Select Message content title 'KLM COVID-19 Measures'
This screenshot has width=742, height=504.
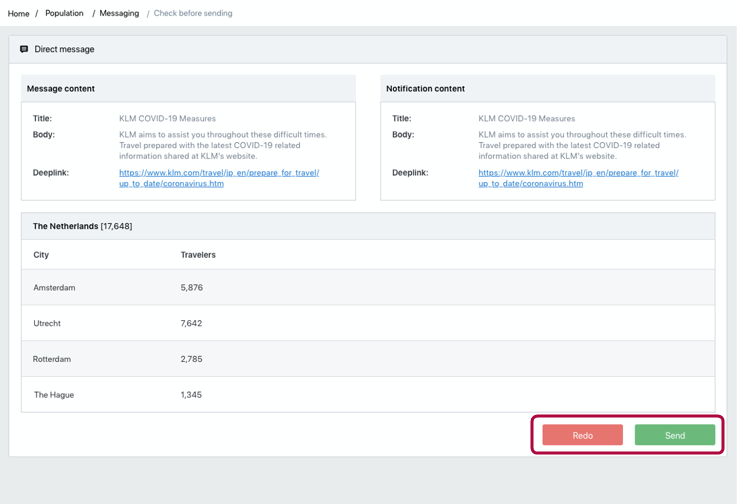pyautogui.click(x=168, y=118)
